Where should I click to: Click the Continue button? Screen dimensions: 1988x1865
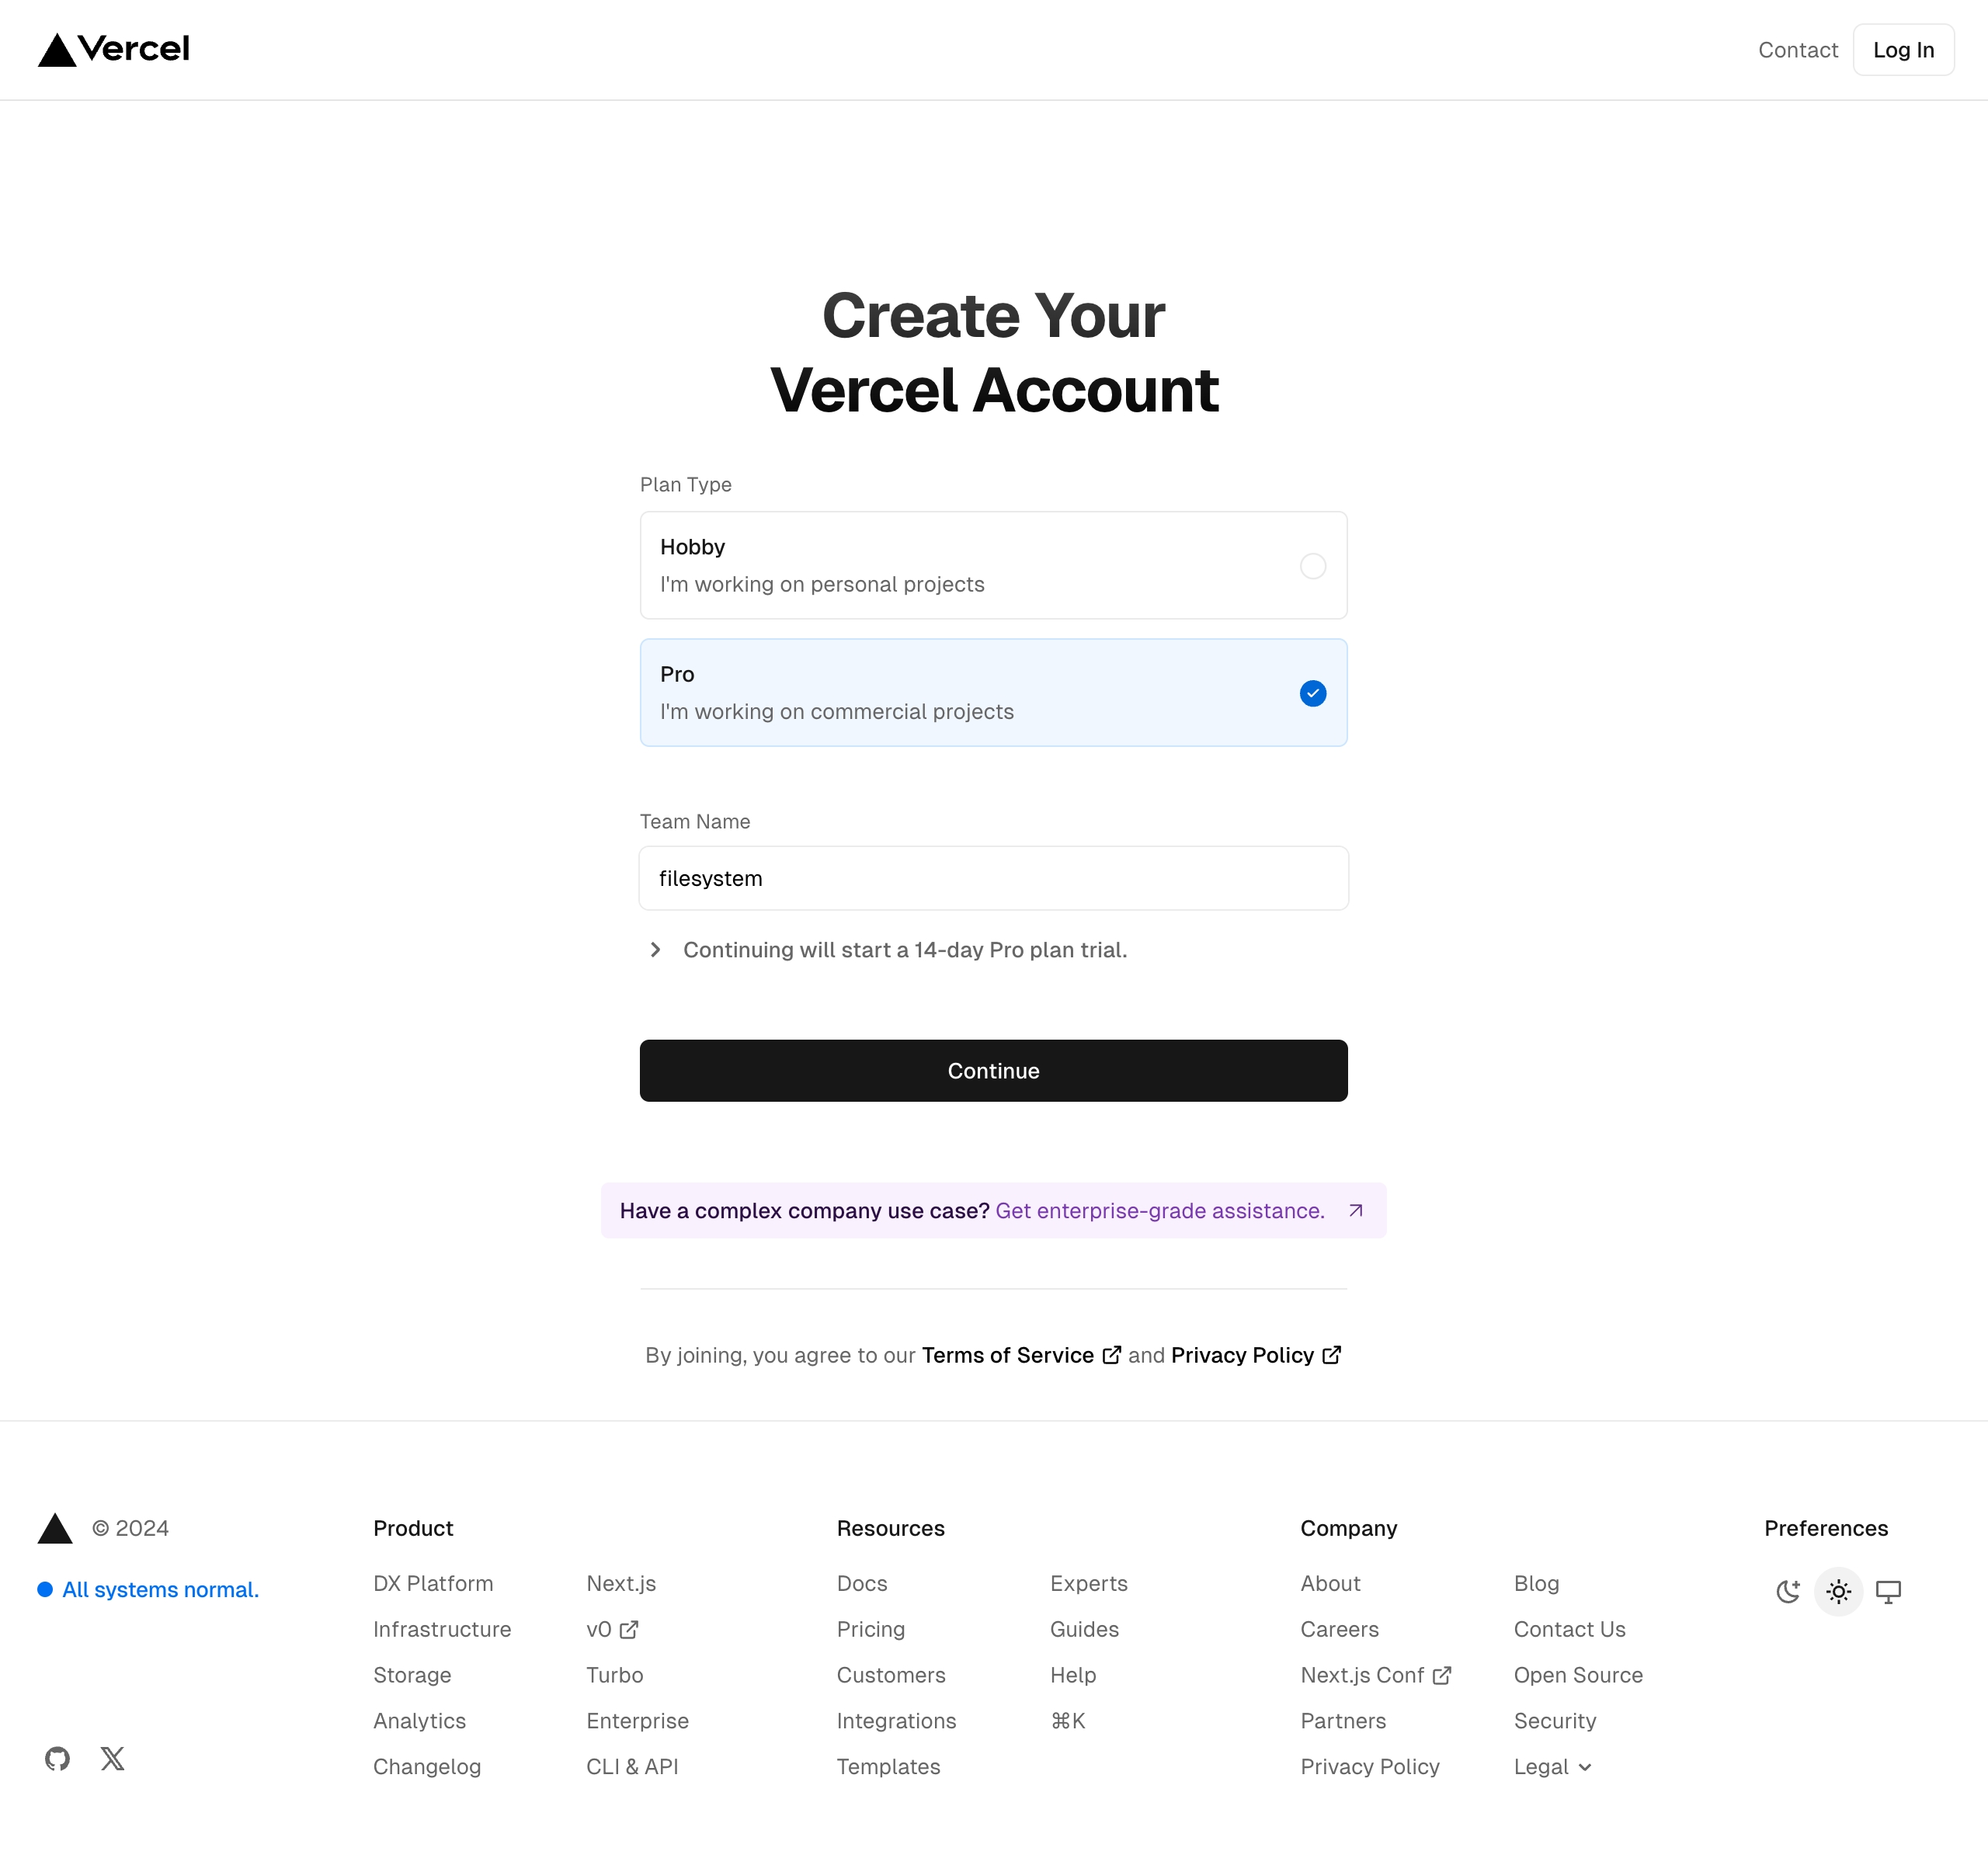point(994,1071)
